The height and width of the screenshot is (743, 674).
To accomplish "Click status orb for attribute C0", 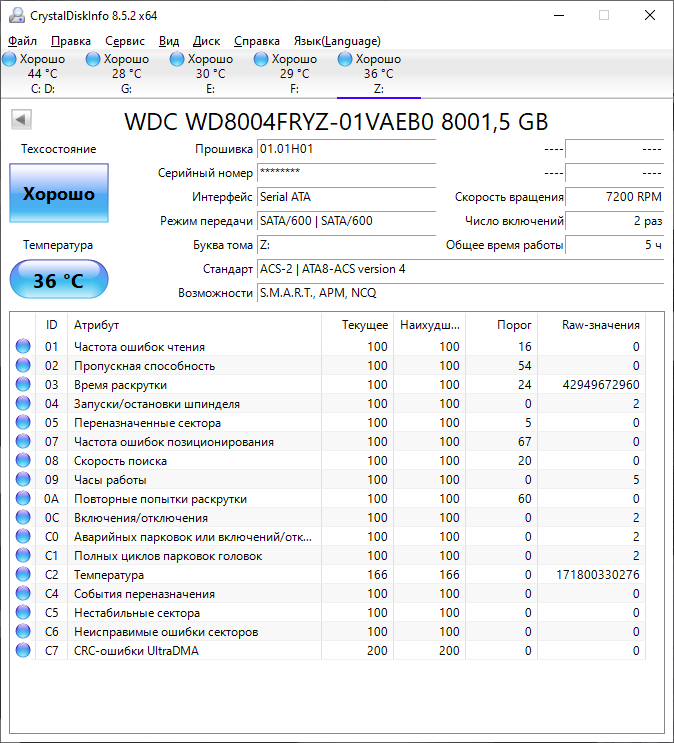I will pyautogui.click(x=23, y=536).
